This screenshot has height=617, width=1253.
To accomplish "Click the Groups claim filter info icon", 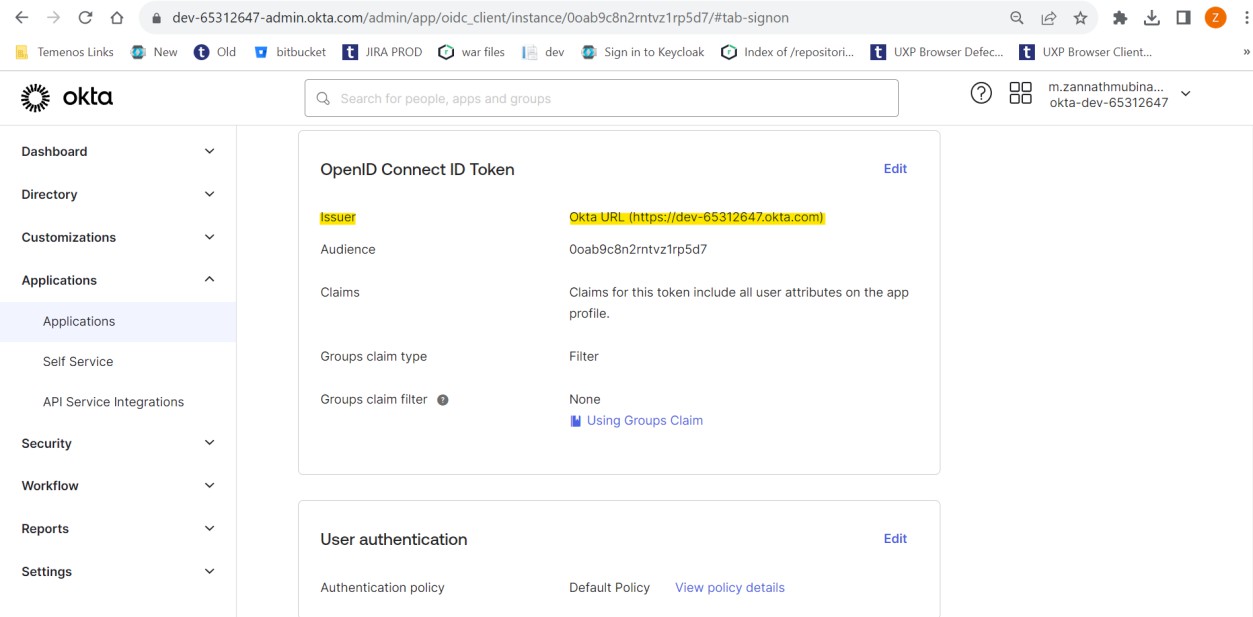I will pyautogui.click(x=443, y=400).
